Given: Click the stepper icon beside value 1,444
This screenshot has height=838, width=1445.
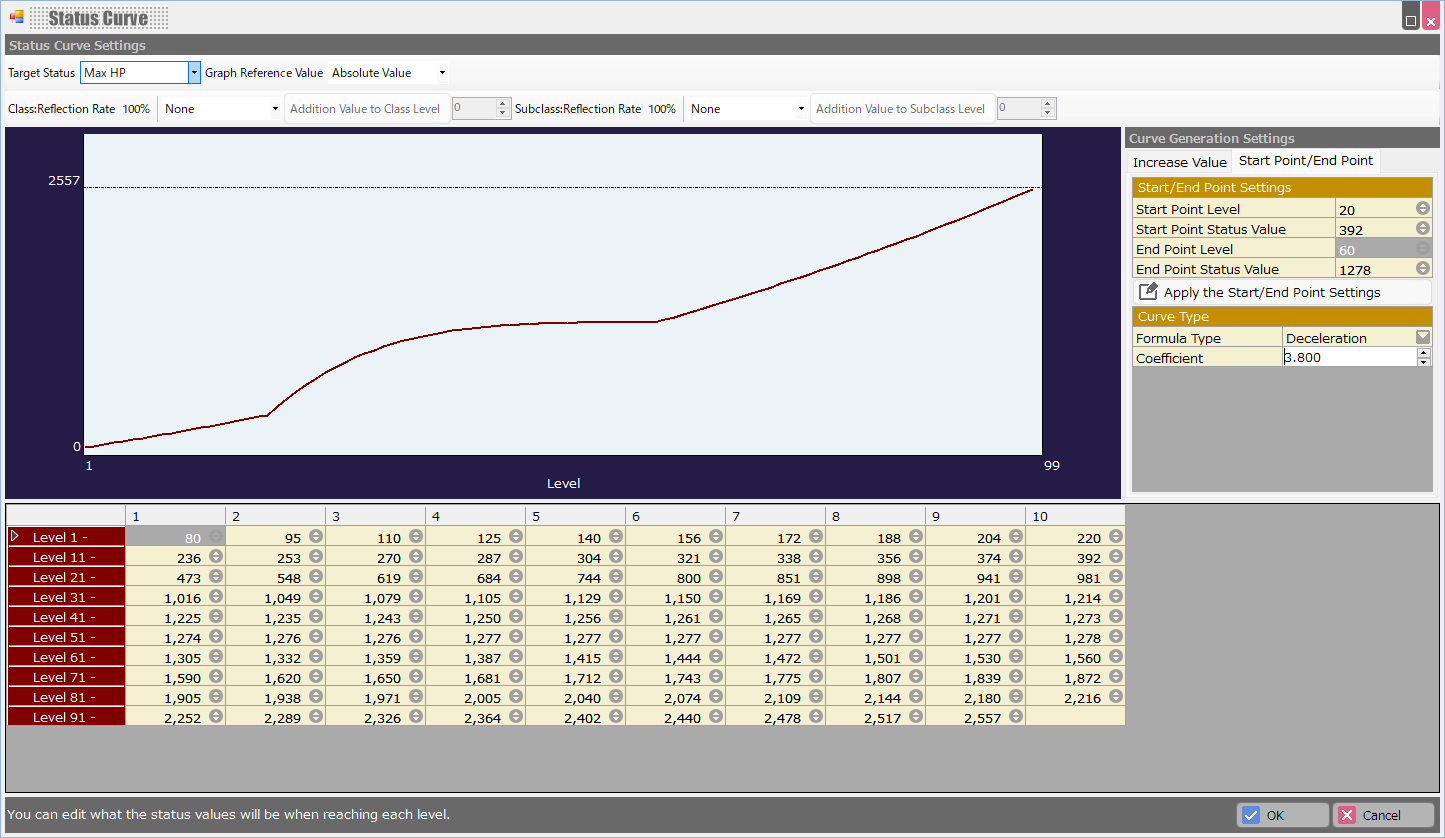Looking at the screenshot, I should (x=715, y=657).
